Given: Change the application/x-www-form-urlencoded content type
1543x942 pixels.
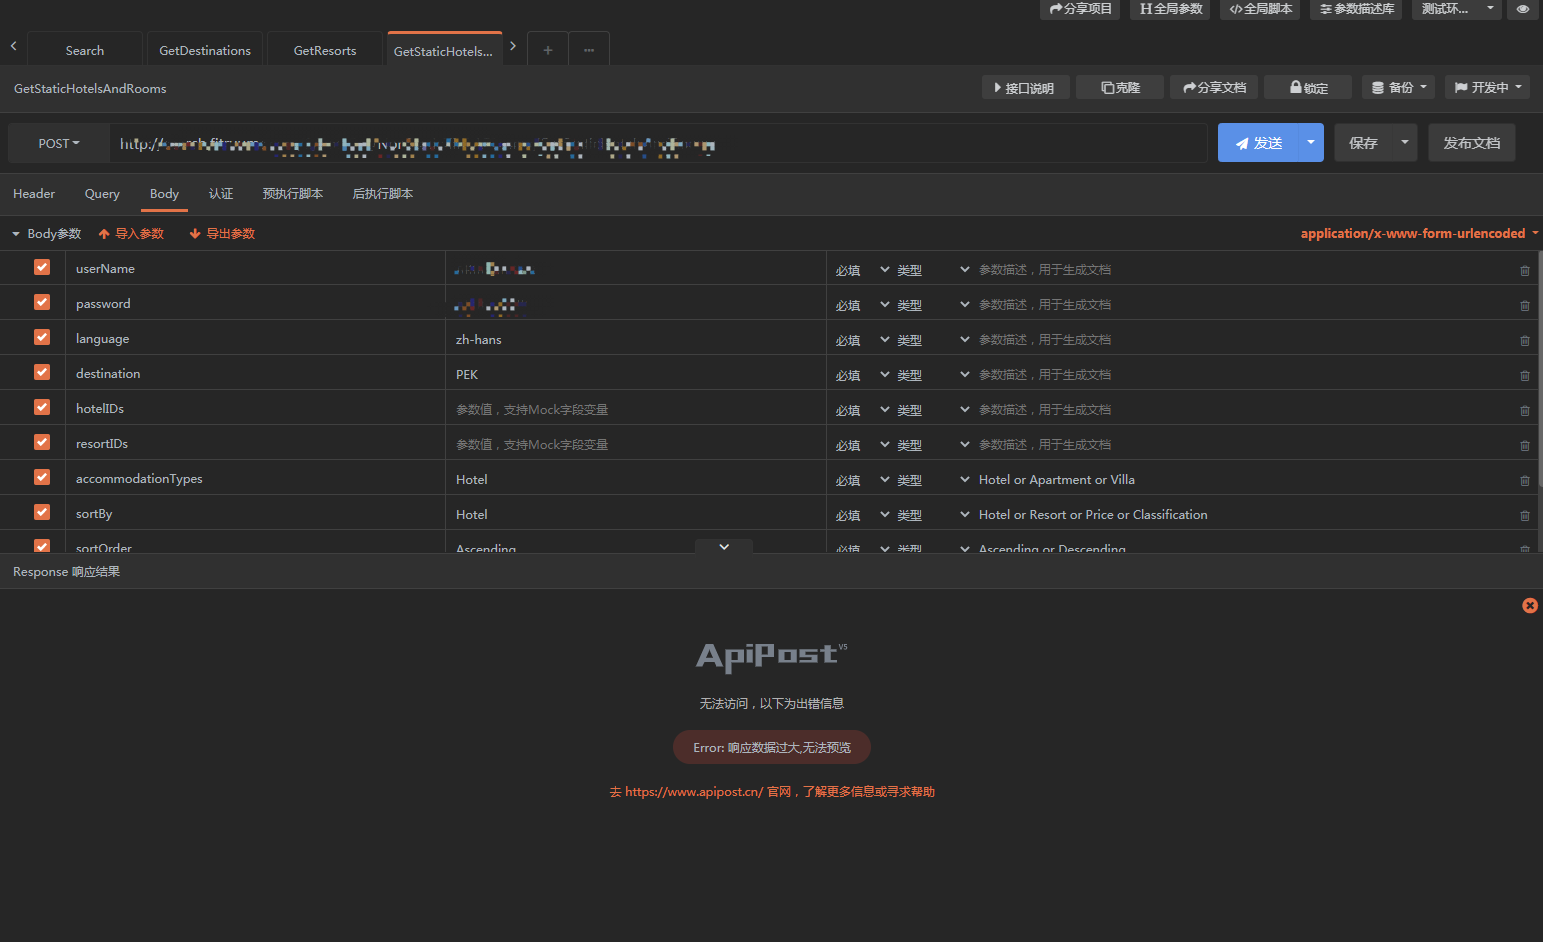Looking at the screenshot, I should point(1419,233).
